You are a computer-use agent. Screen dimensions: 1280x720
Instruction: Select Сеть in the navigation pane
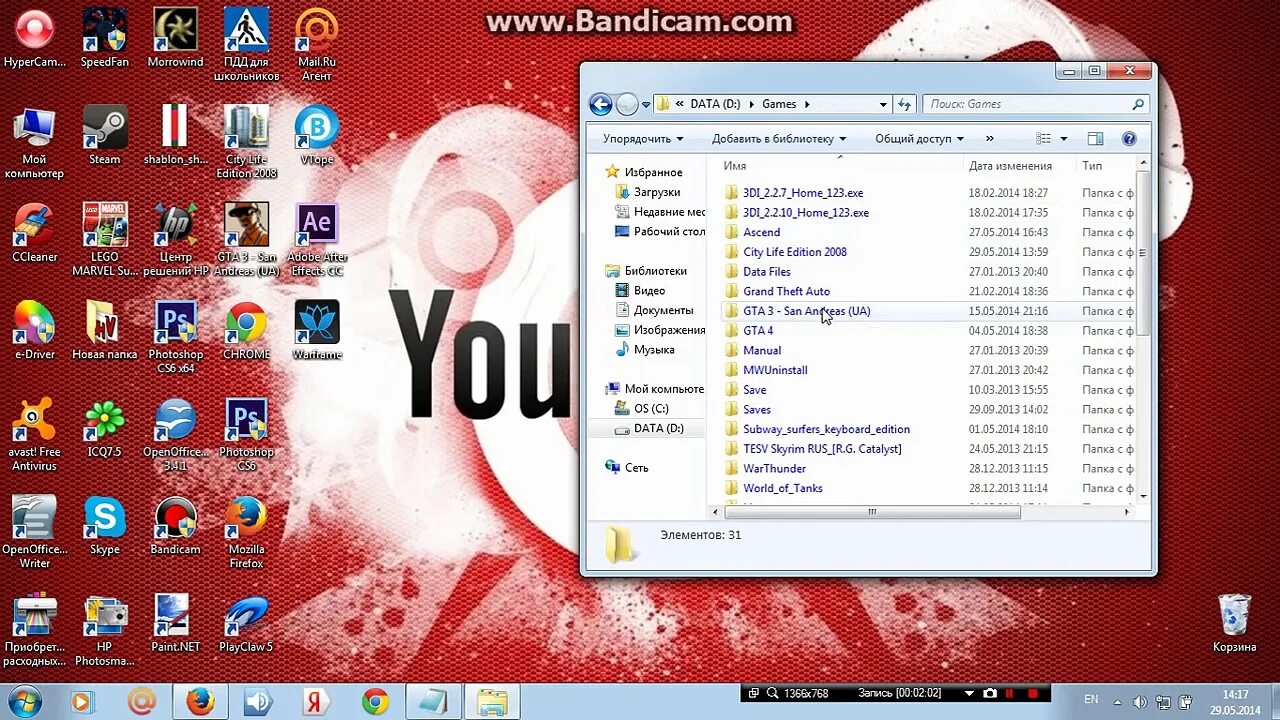(637, 467)
